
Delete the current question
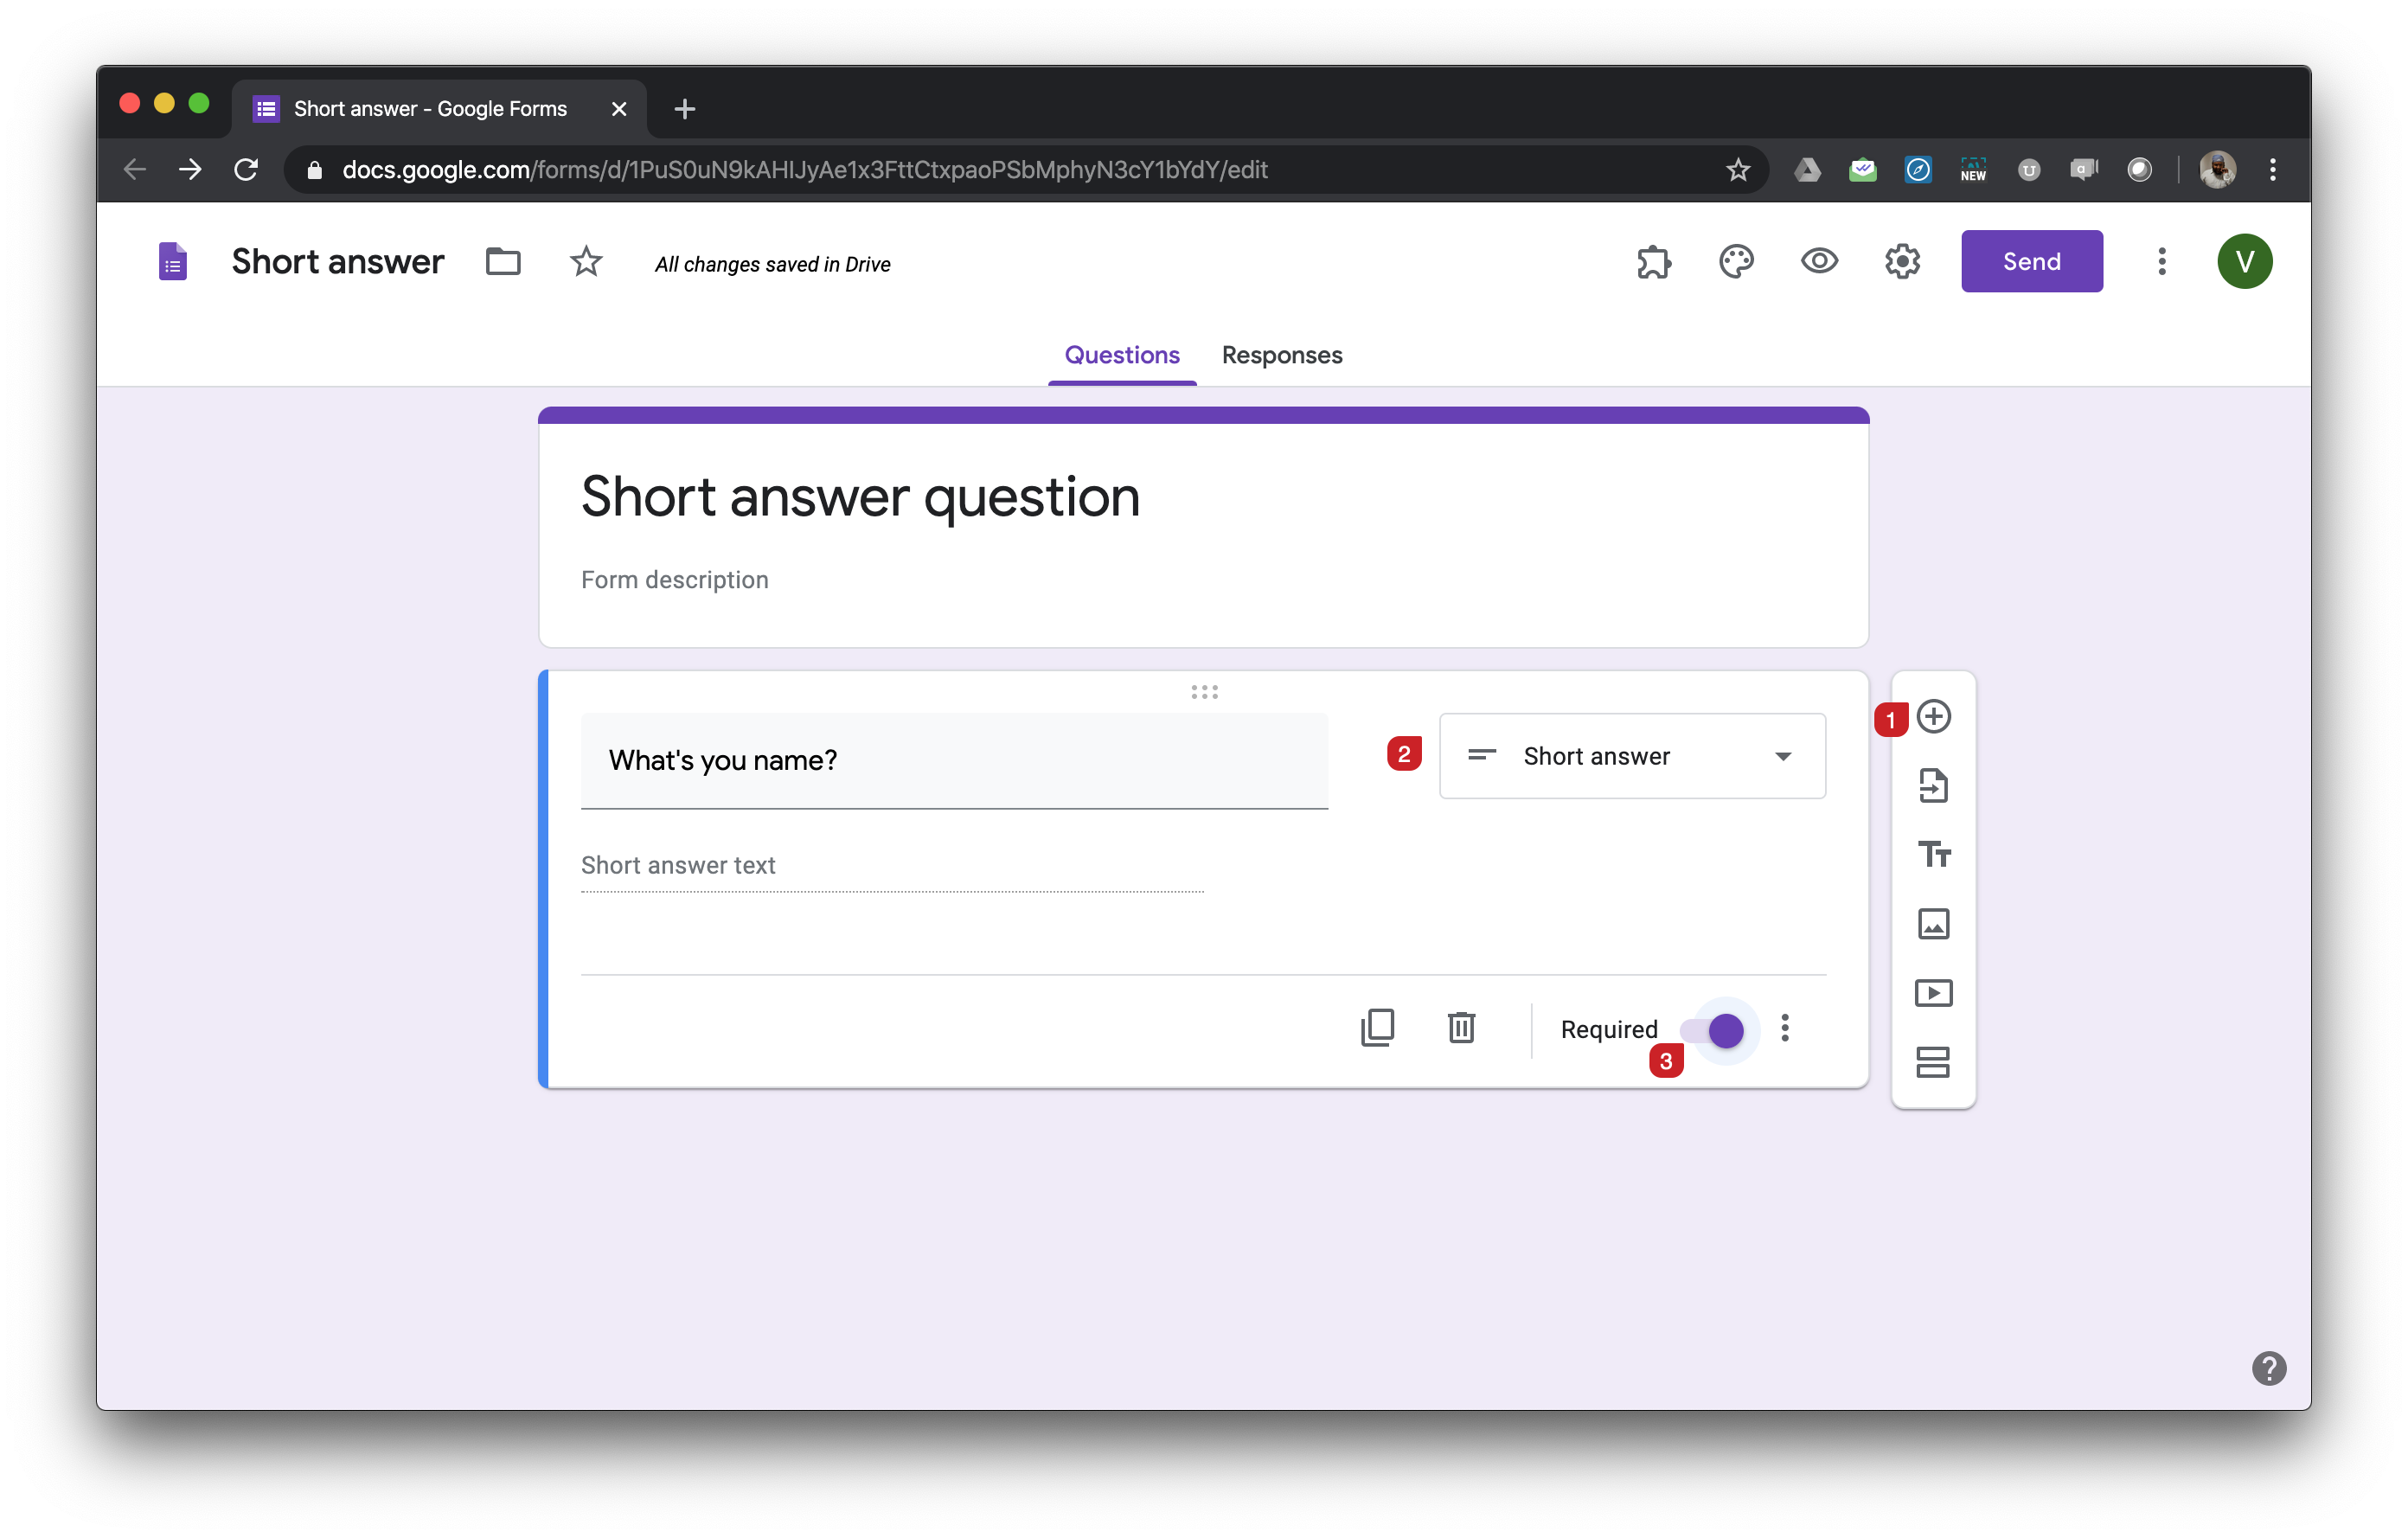1460,1029
